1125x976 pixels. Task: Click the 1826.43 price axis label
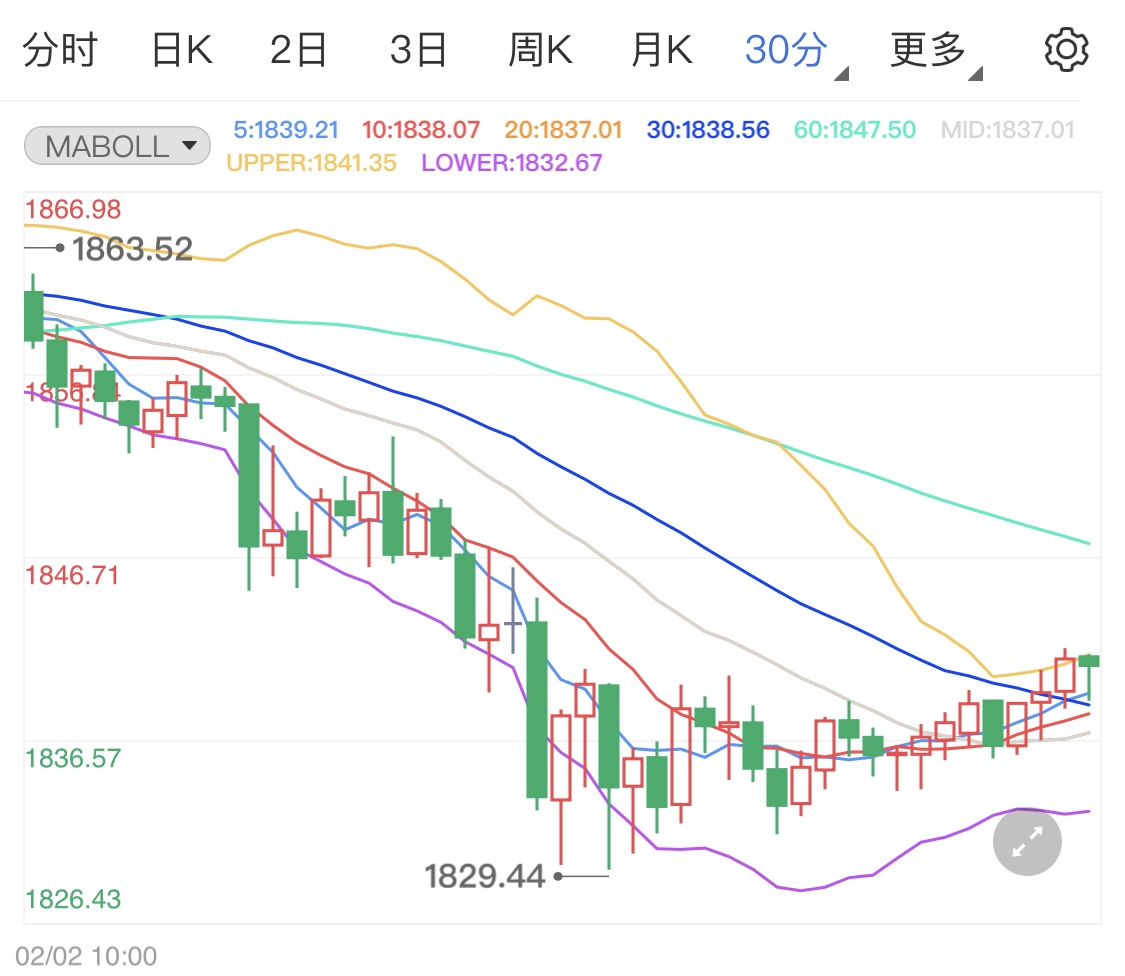[x=73, y=899]
